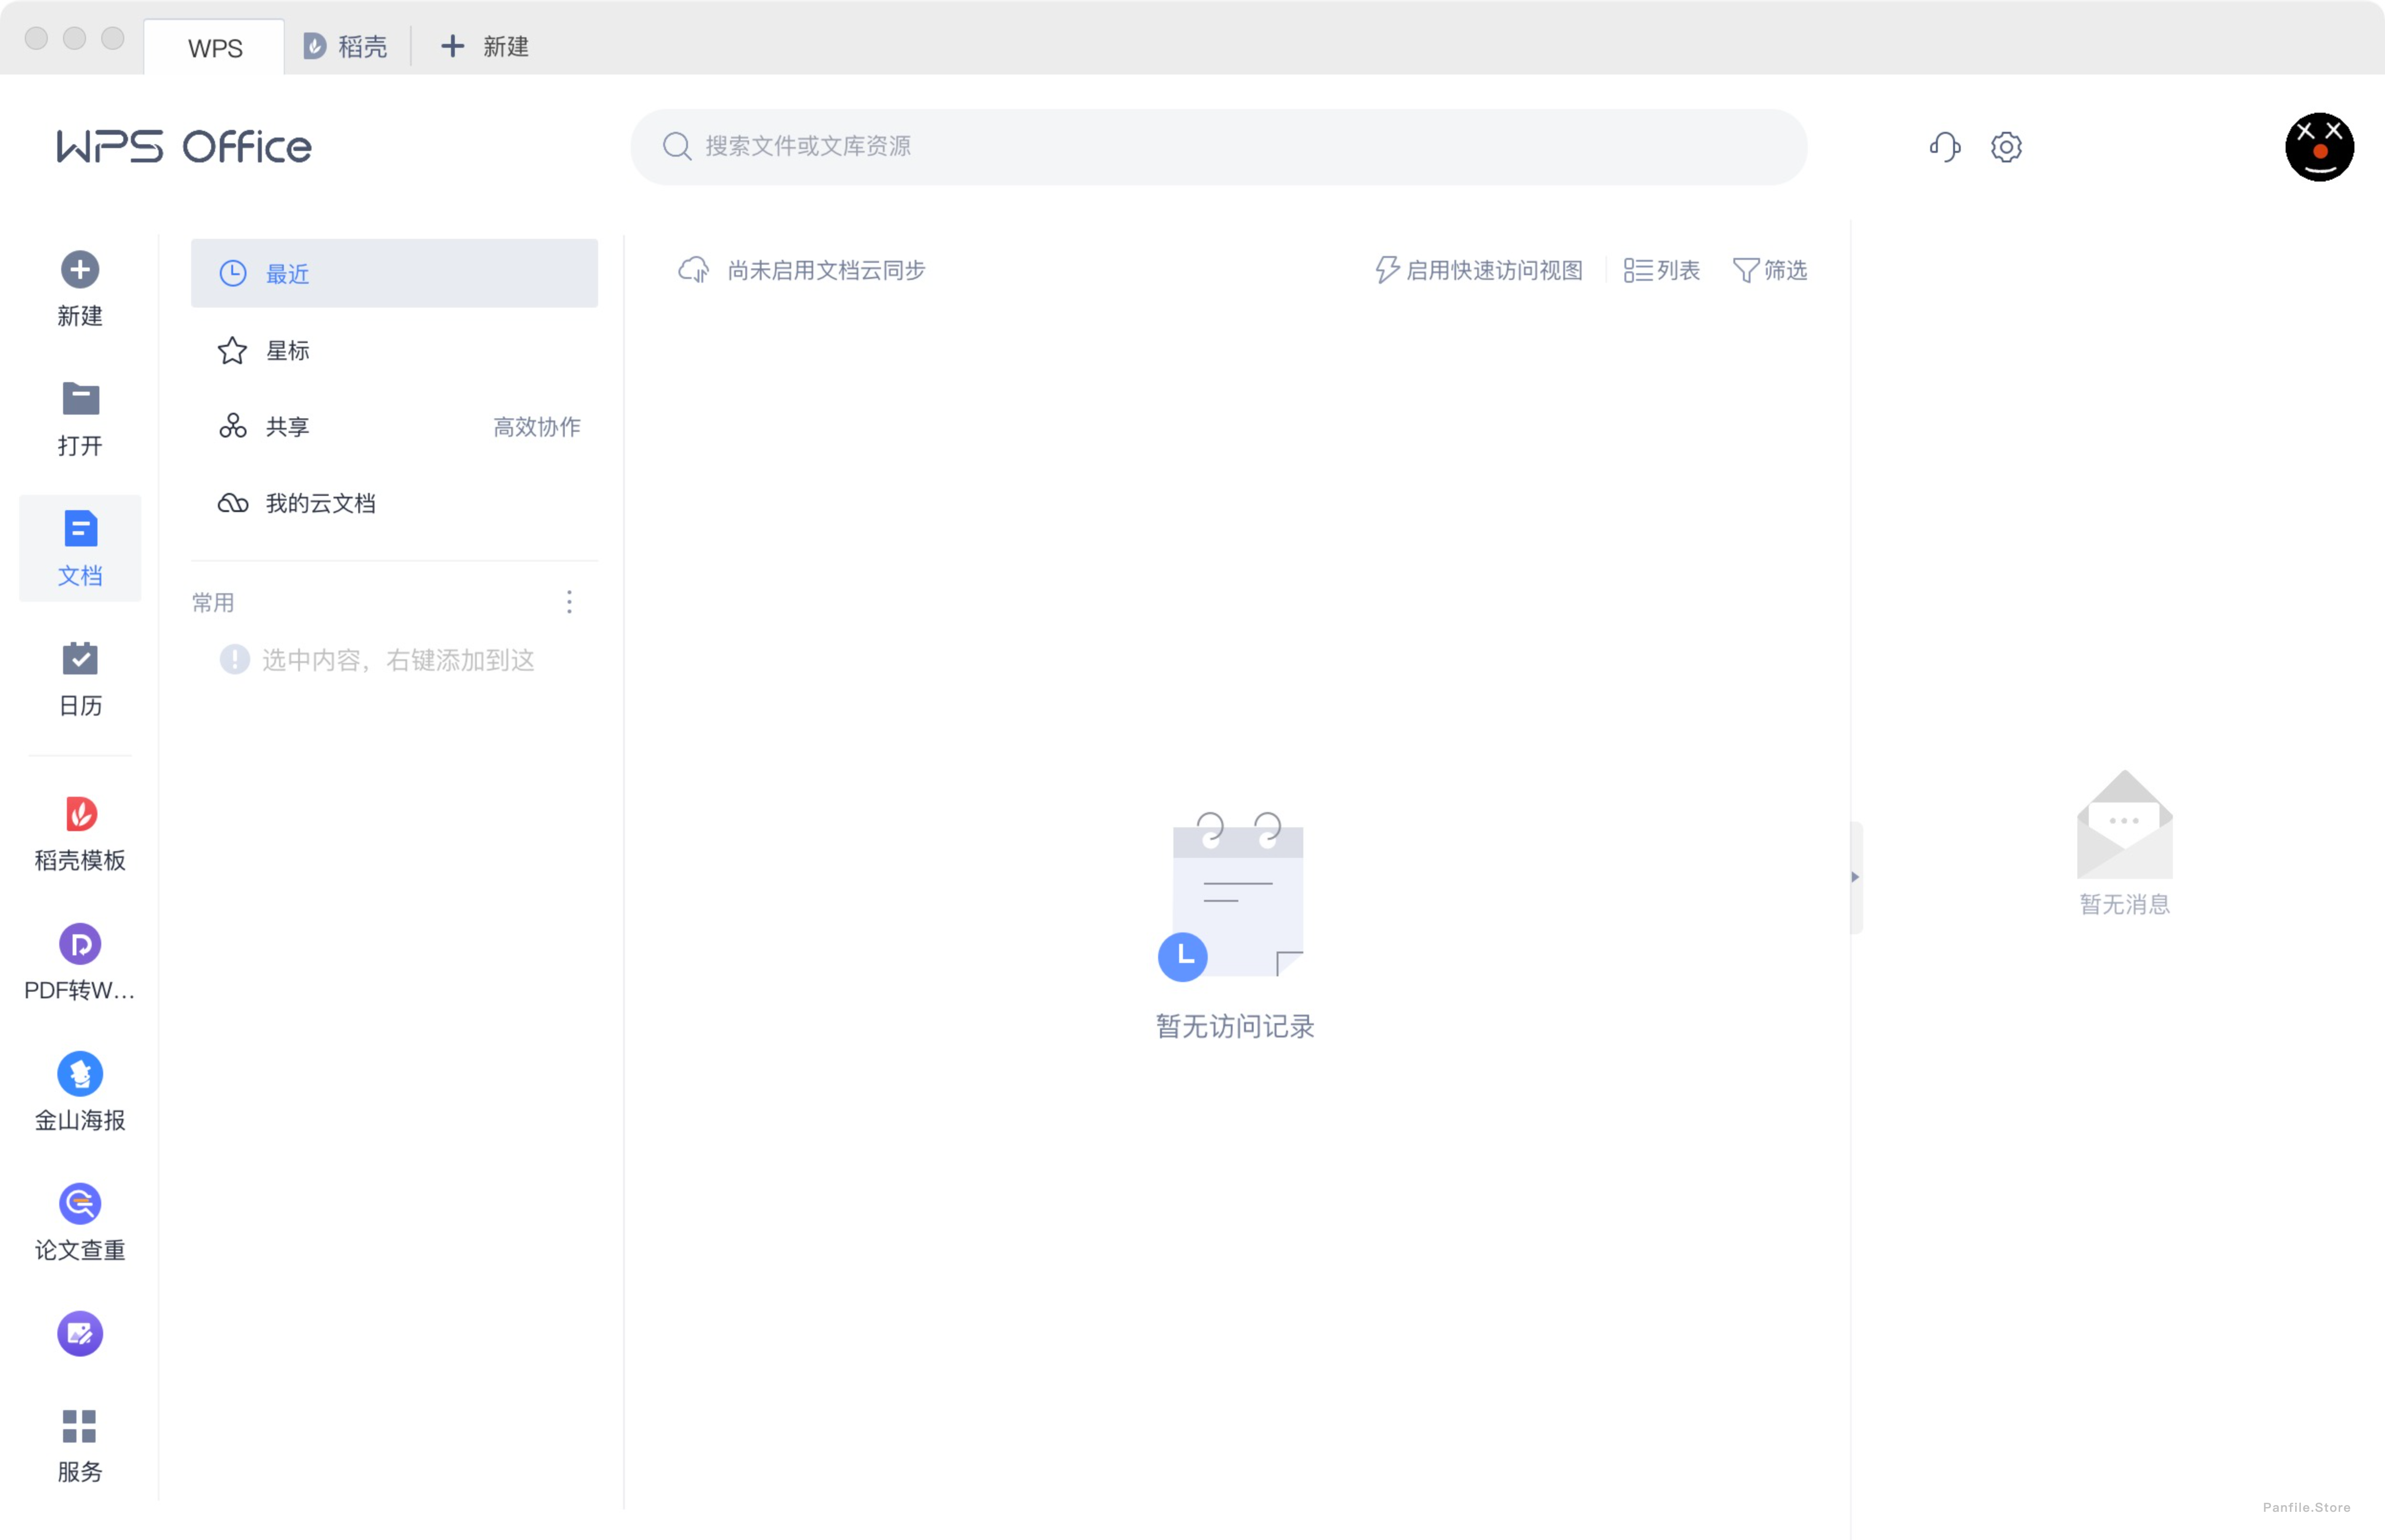Click the 我的云文档 cloud icon
This screenshot has width=2385, height=1540.
click(x=233, y=503)
